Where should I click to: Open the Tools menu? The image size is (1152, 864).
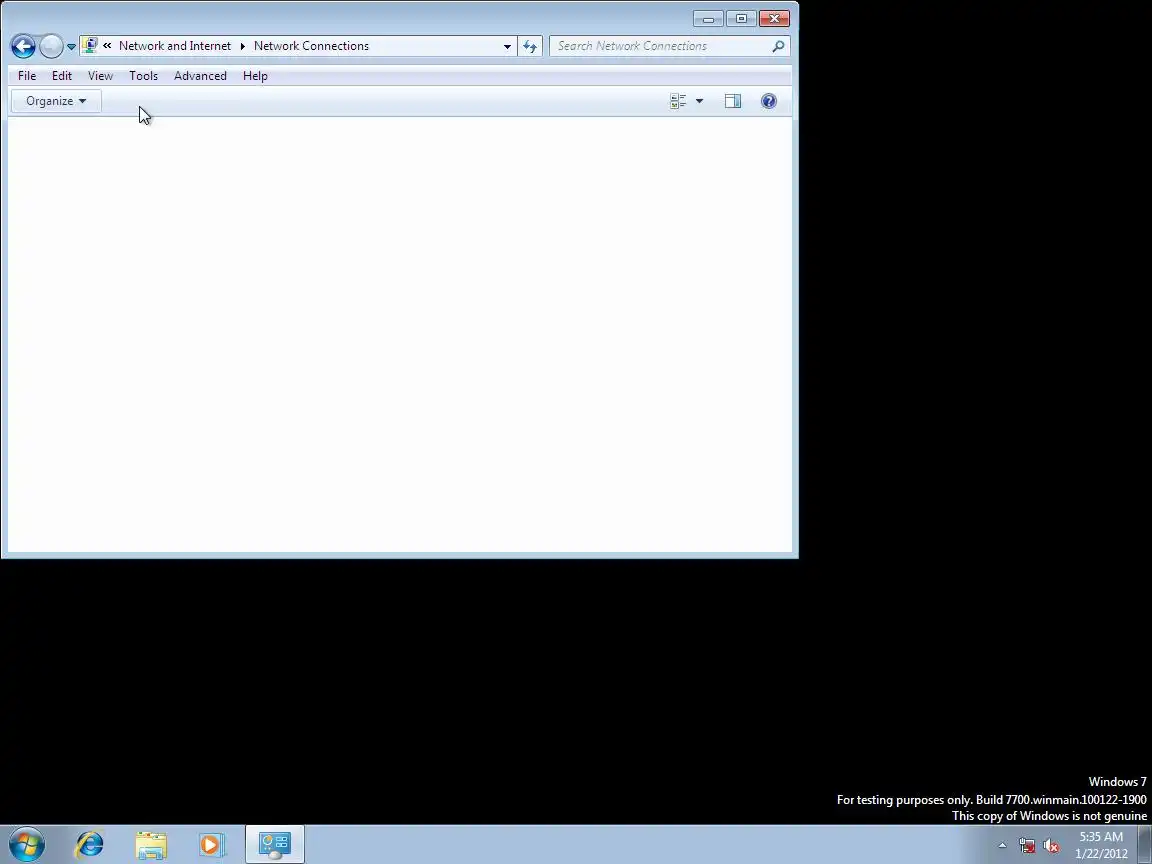[x=143, y=76]
